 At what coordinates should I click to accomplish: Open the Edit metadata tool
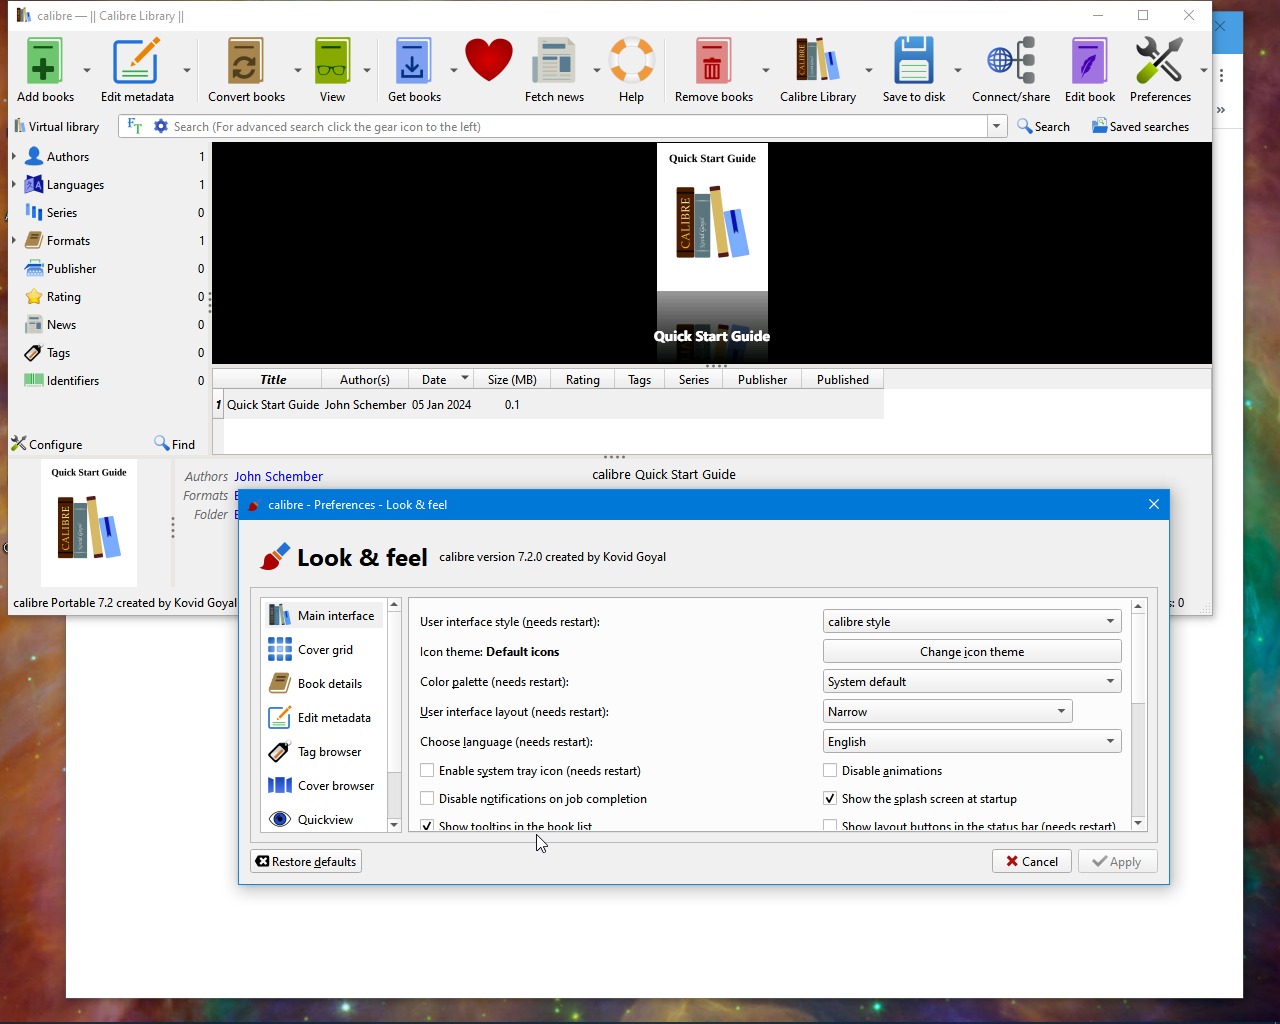point(137,70)
